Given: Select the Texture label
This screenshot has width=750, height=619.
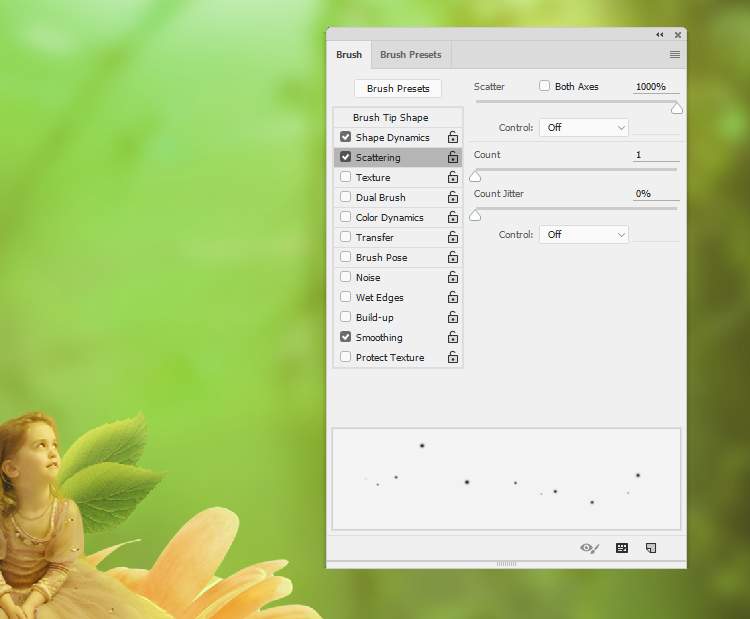Looking at the screenshot, I should point(373,177).
